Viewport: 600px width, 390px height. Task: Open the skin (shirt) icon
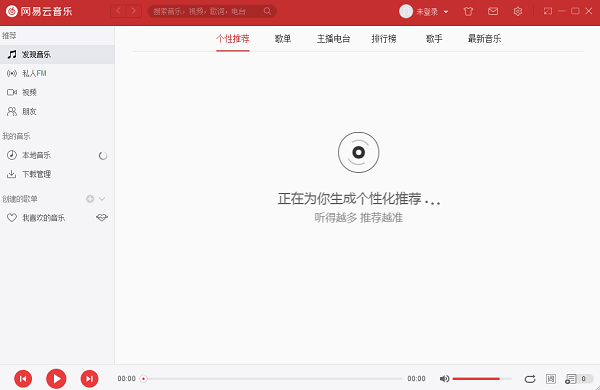[x=468, y=11]
